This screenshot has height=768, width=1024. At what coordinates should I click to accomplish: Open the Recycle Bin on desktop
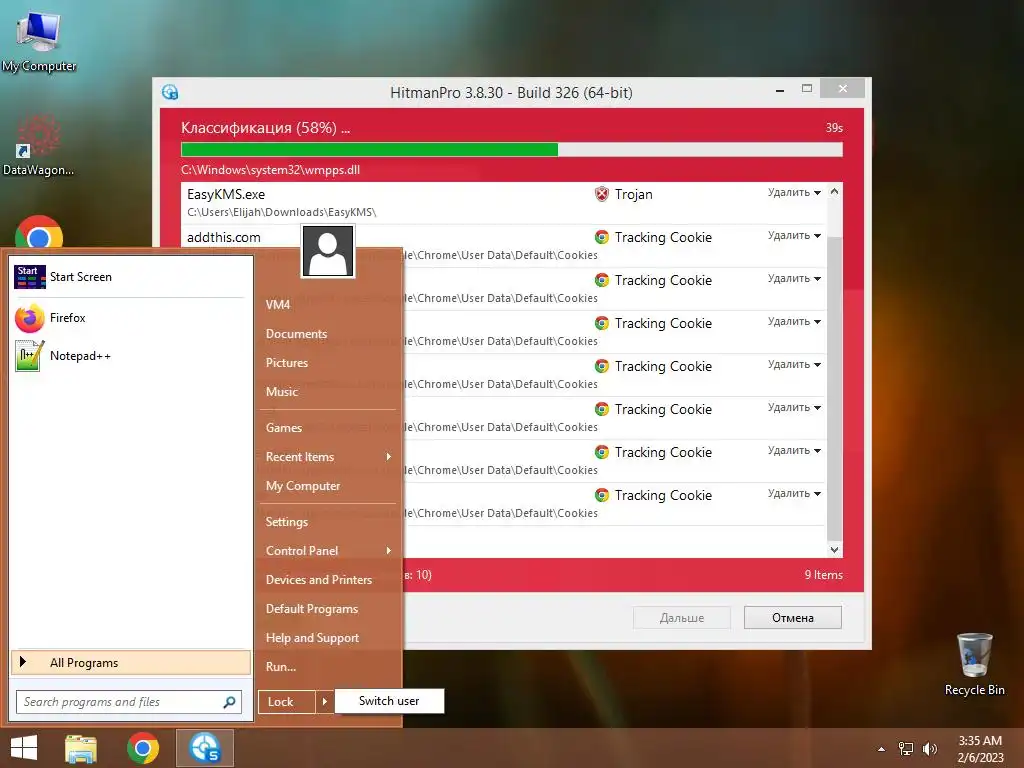[x=974, y=665]
